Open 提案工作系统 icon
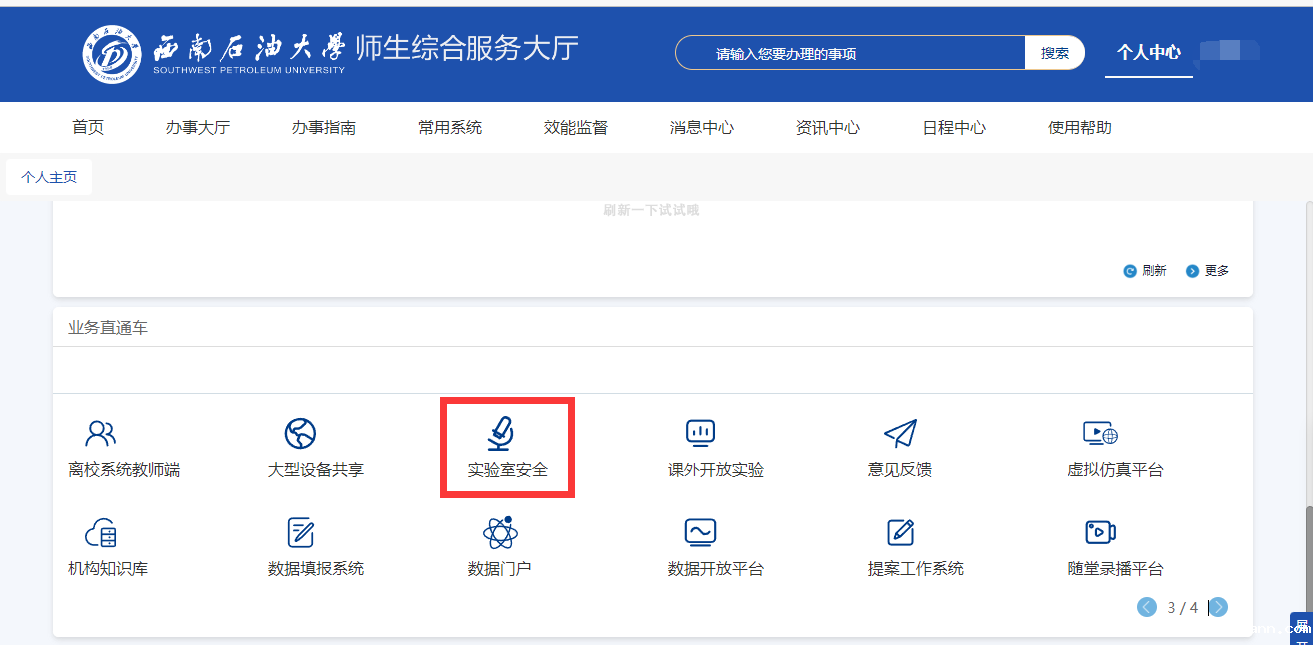Screen dimensions: 1313x645 (900, 533)
